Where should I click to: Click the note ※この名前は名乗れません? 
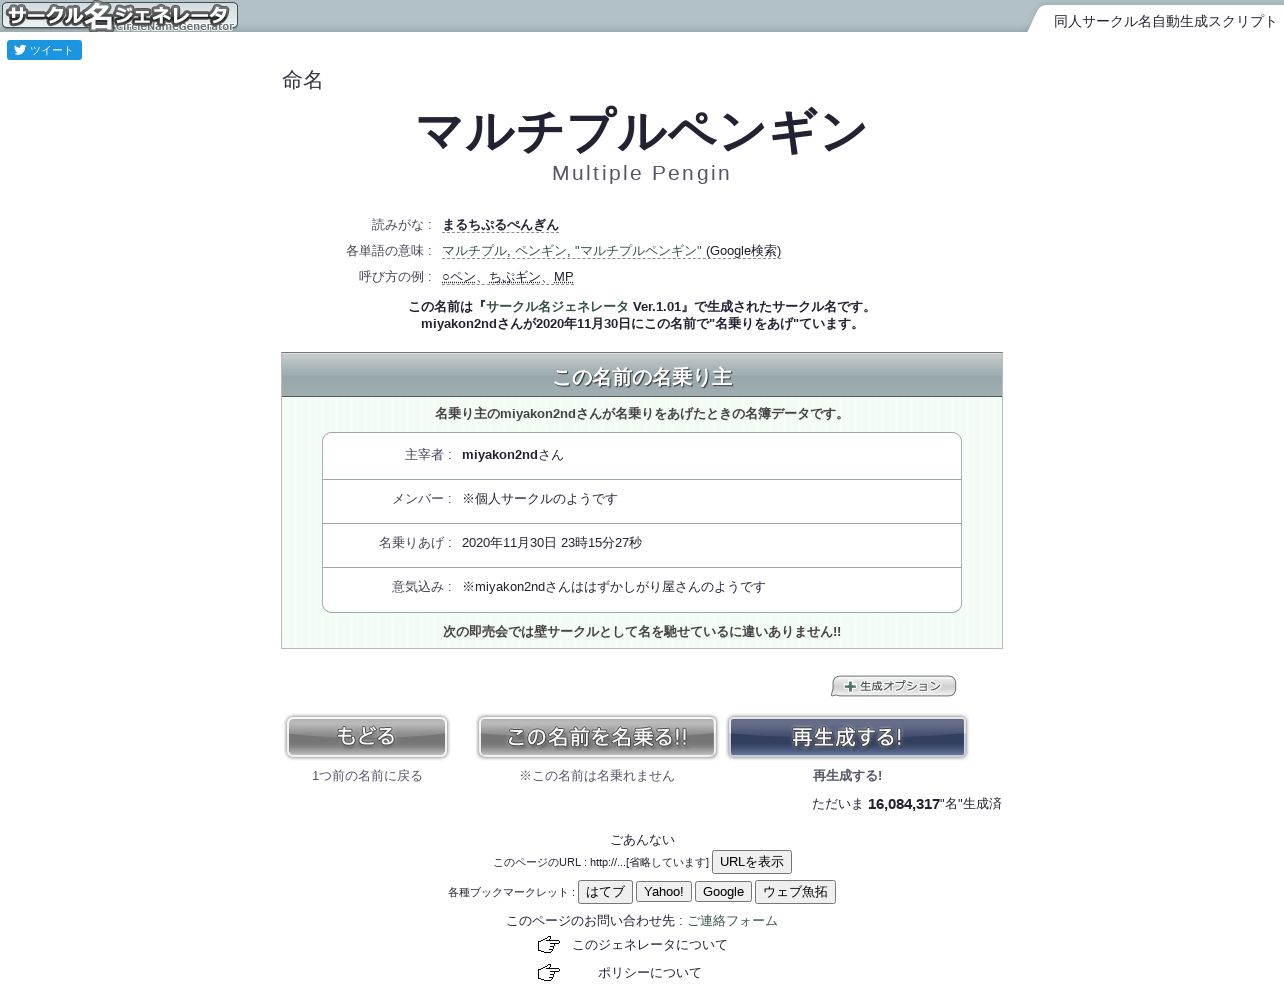point(597,776)
